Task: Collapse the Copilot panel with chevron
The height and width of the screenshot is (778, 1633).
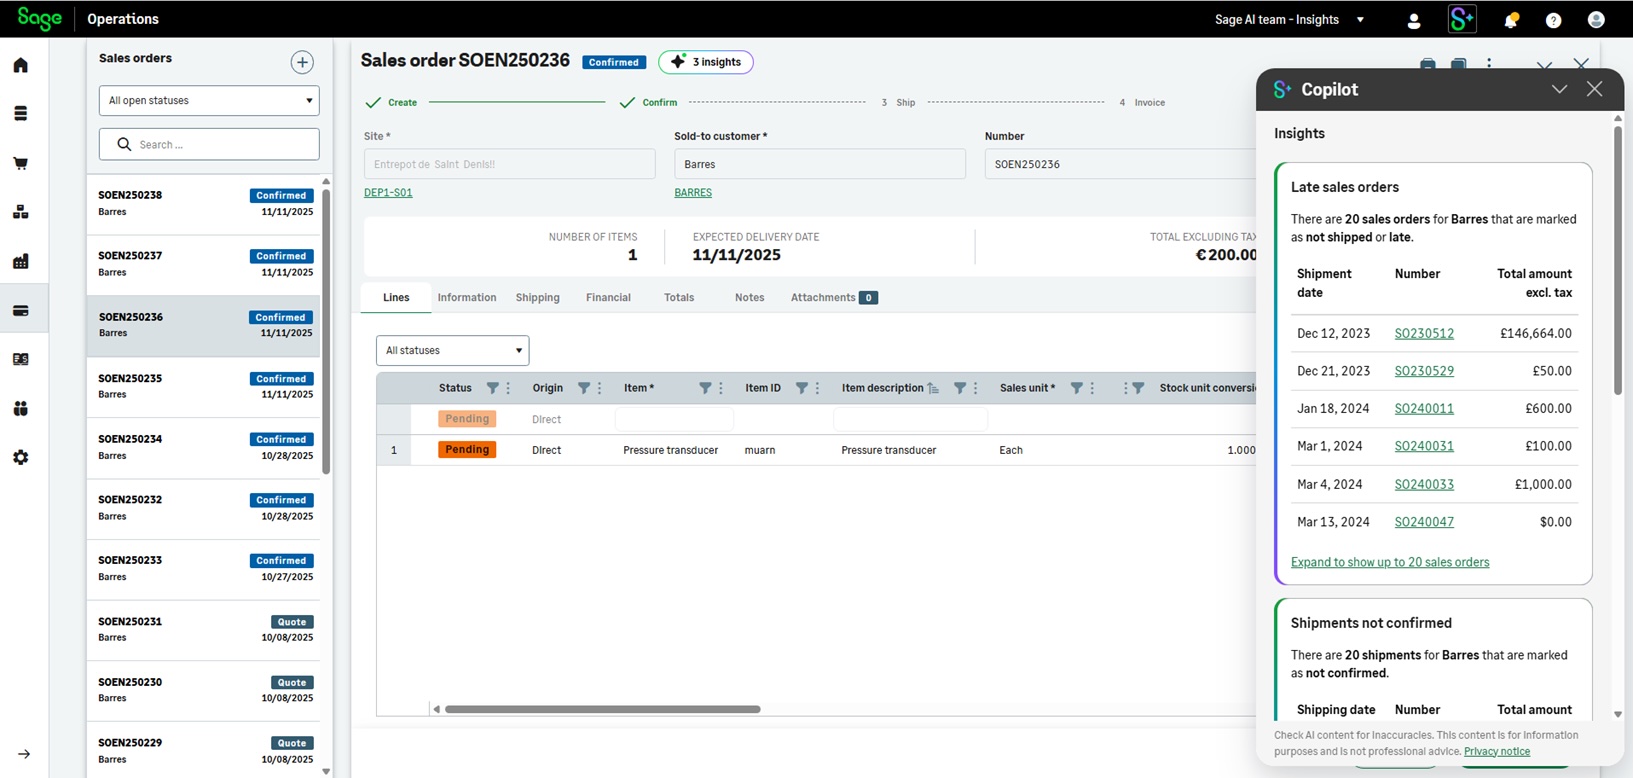Action: [1559, 89]
